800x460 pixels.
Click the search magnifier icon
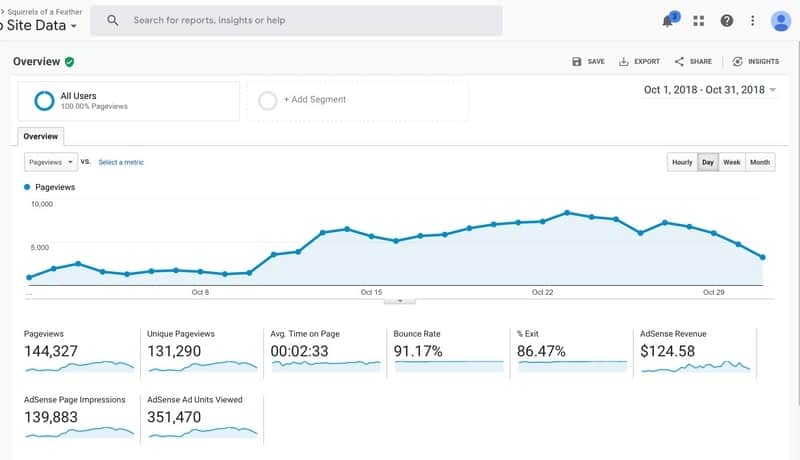pos(112,20)
